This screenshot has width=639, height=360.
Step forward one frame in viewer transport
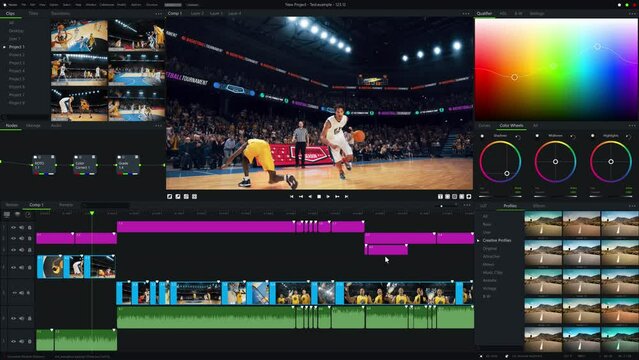[x=337, y=197]
